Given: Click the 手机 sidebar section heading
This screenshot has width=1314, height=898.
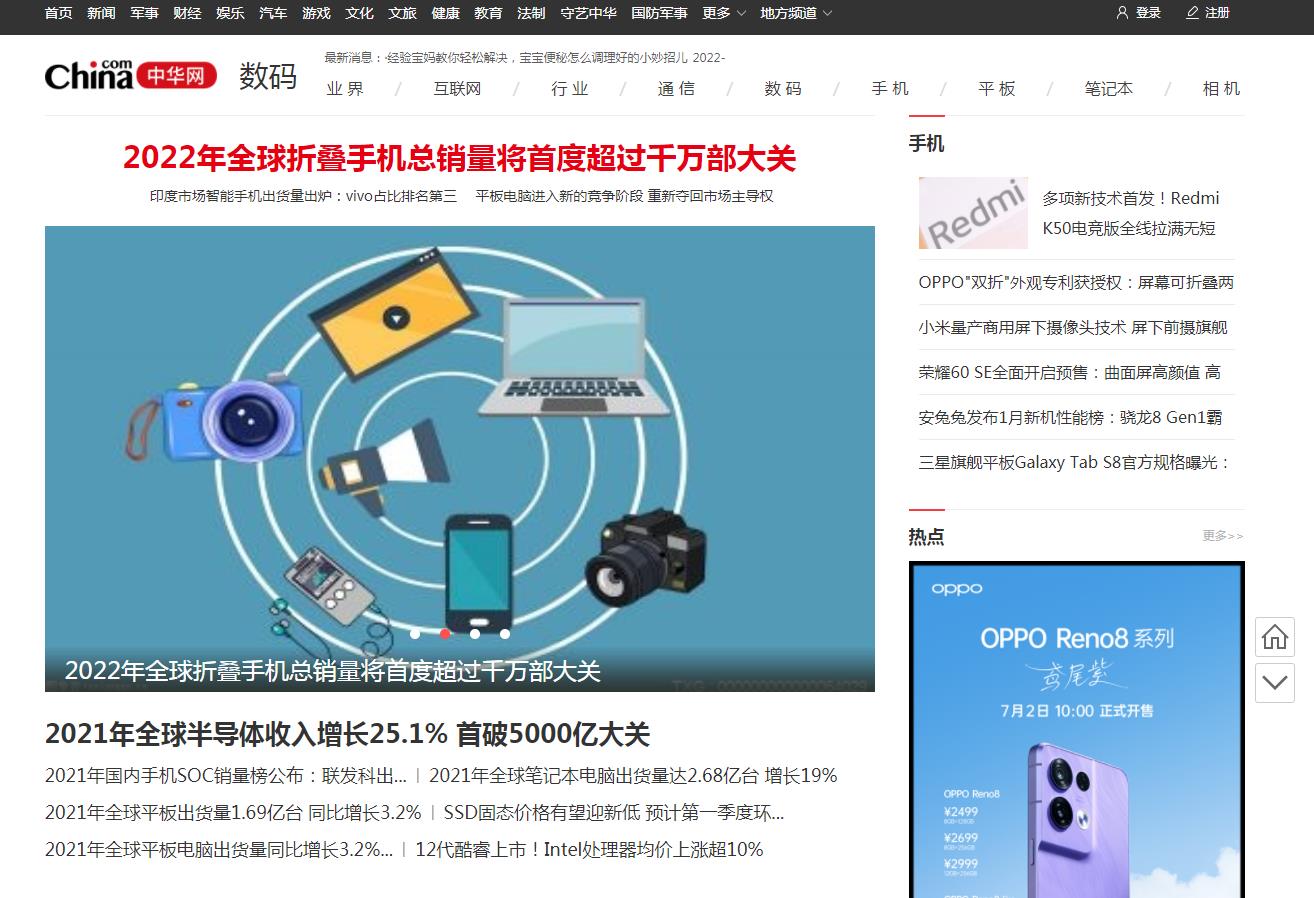Looking at the screenshot, I should coord(926,144).
